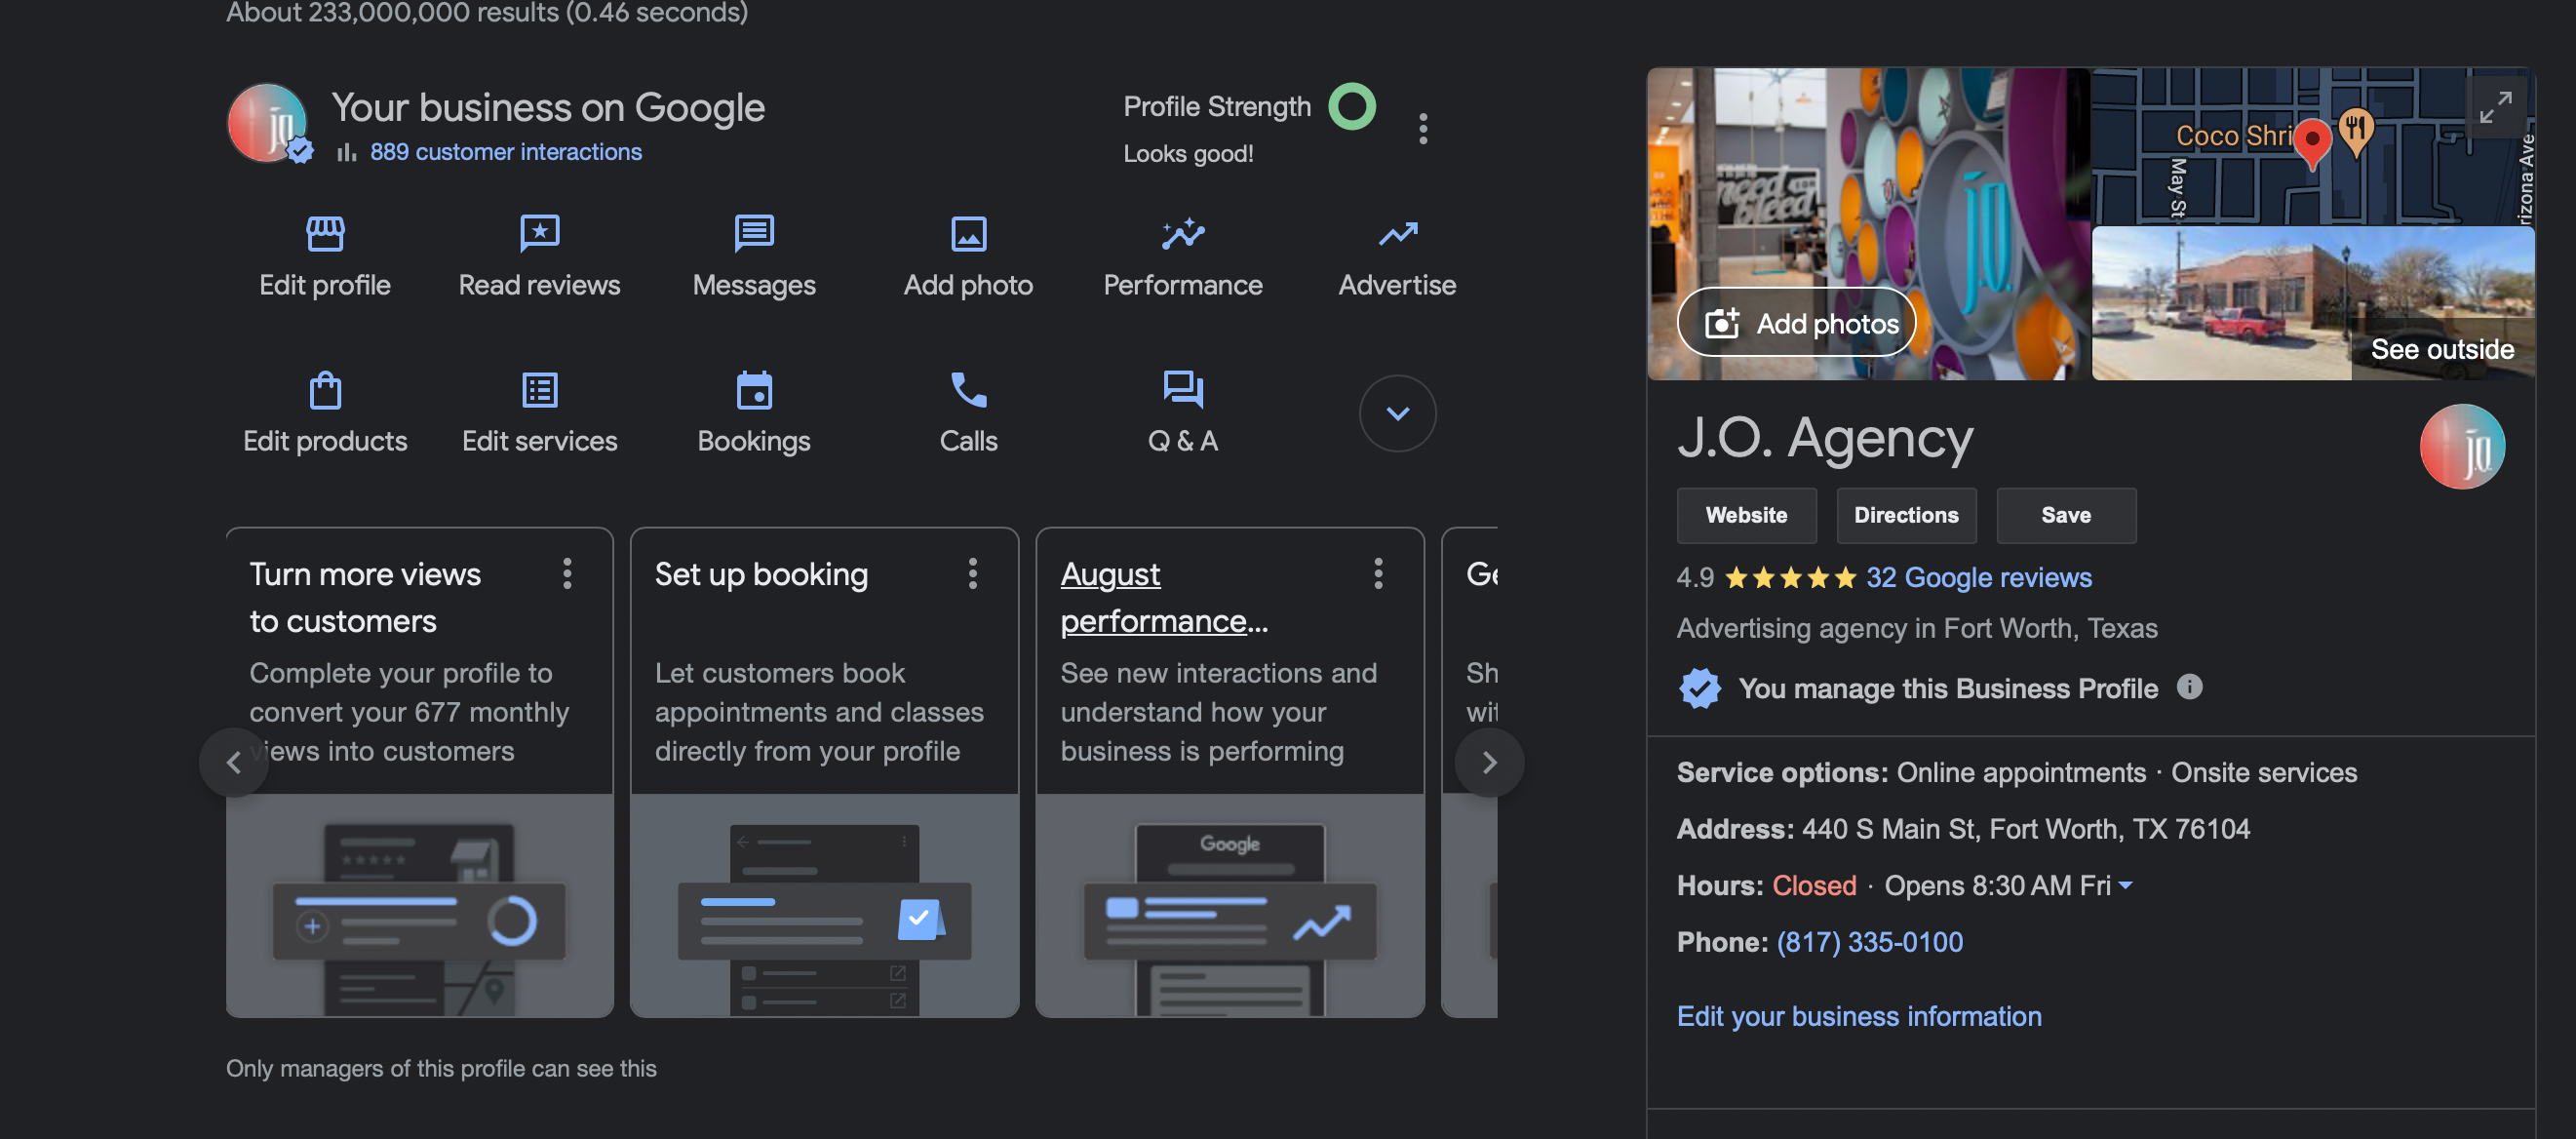Click the J.O. Agency round logo in knowledge panel

(x=2461, y=446)
